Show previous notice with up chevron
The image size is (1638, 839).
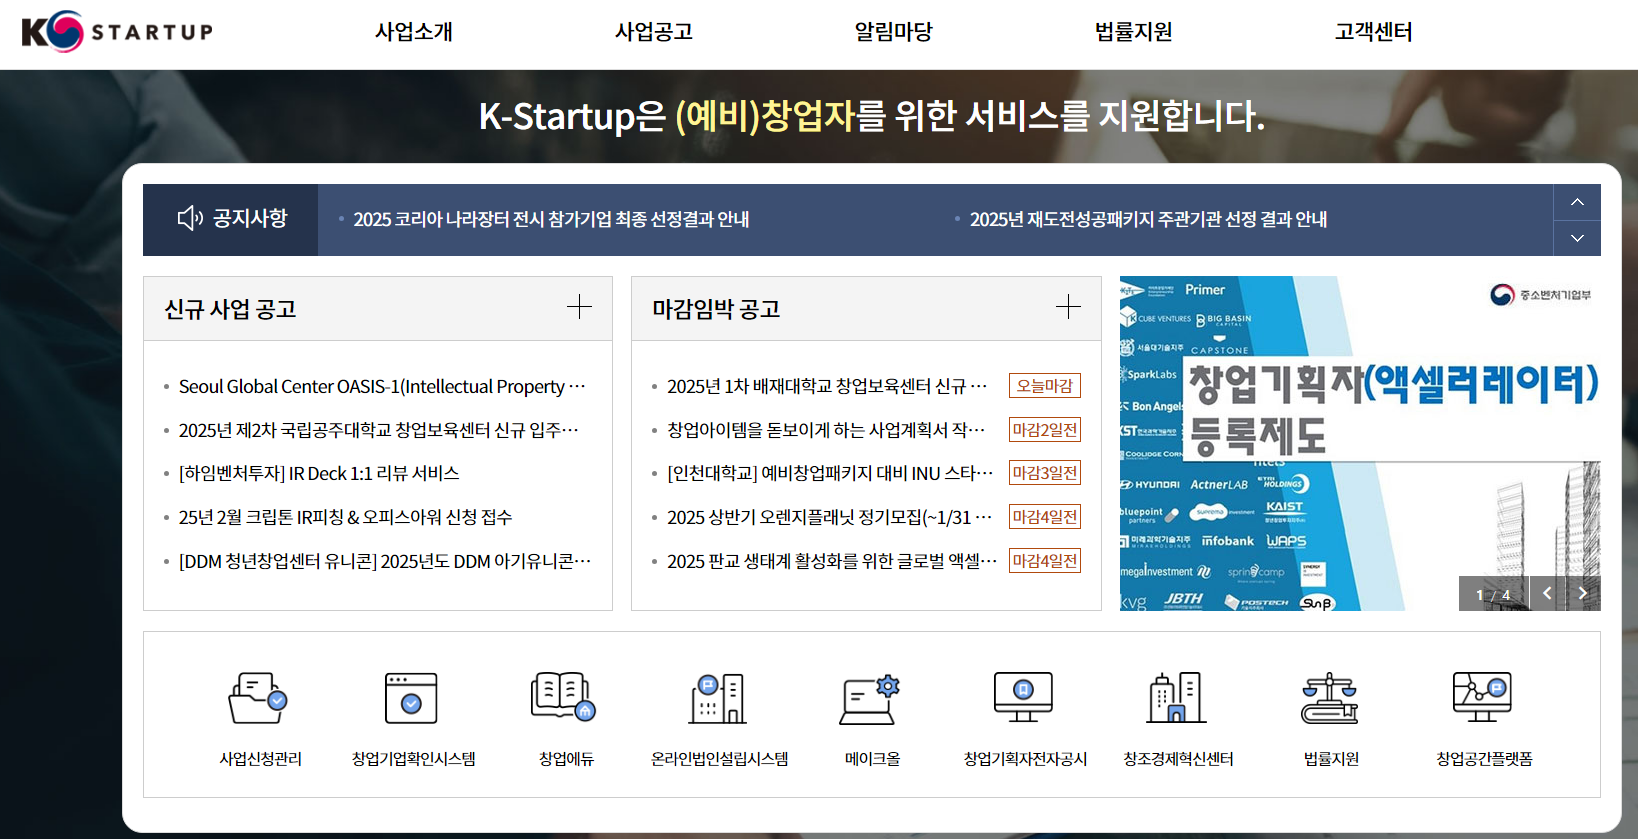coord(1577,202)
